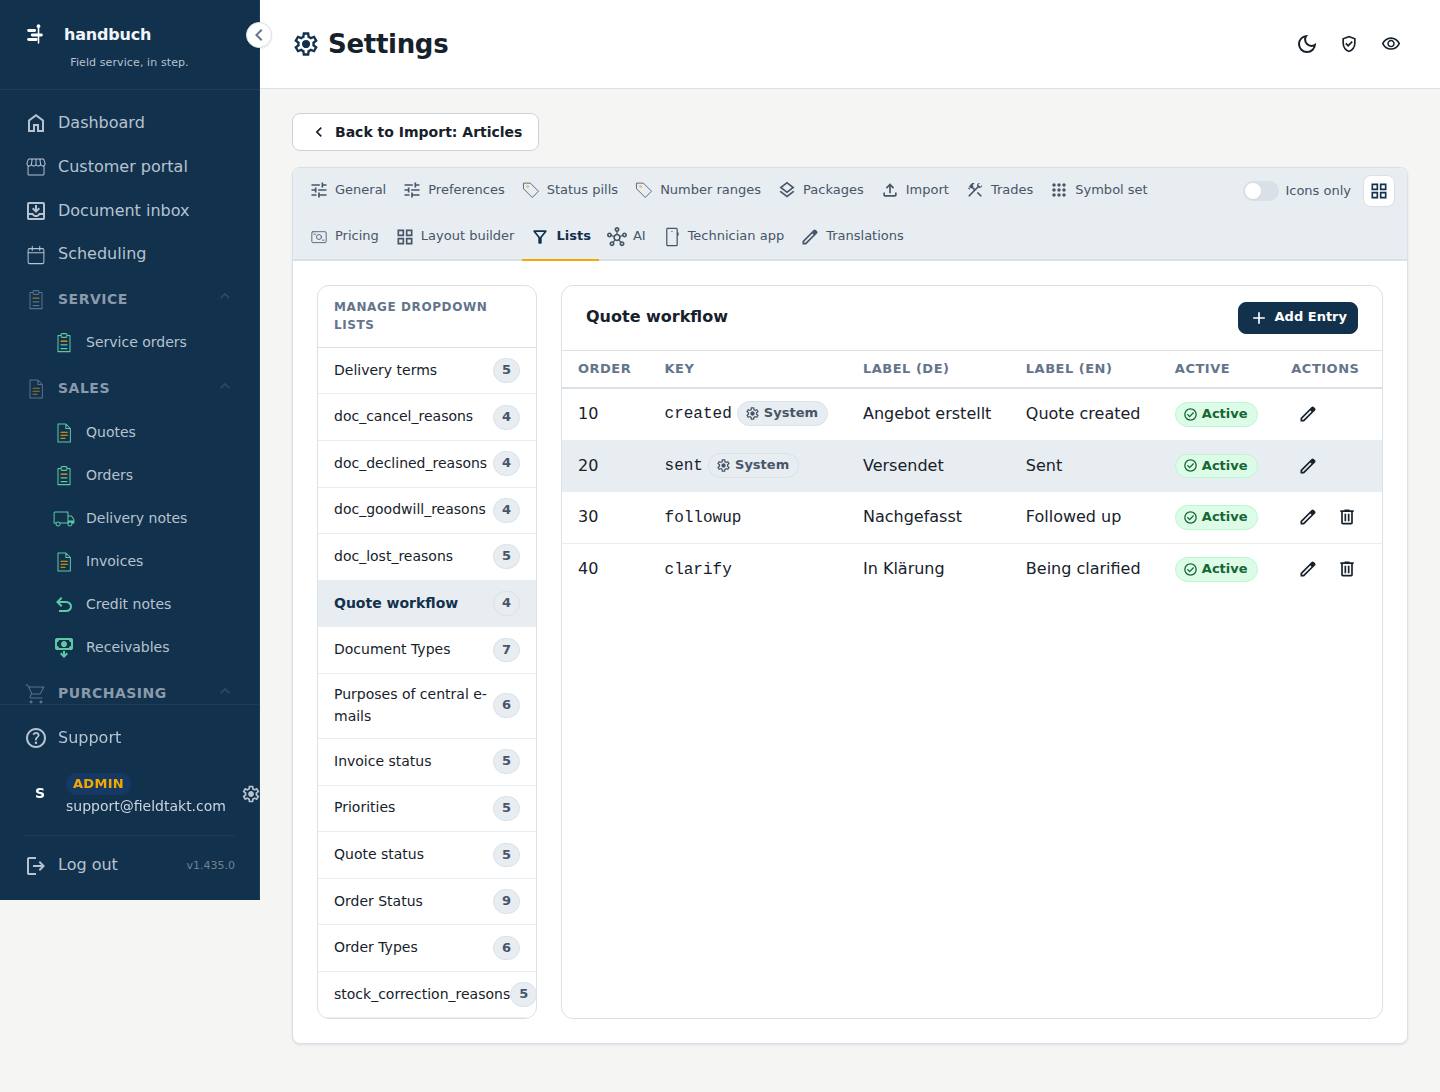
Task: Select Delivery terms list
Action: tap(427, 370)
